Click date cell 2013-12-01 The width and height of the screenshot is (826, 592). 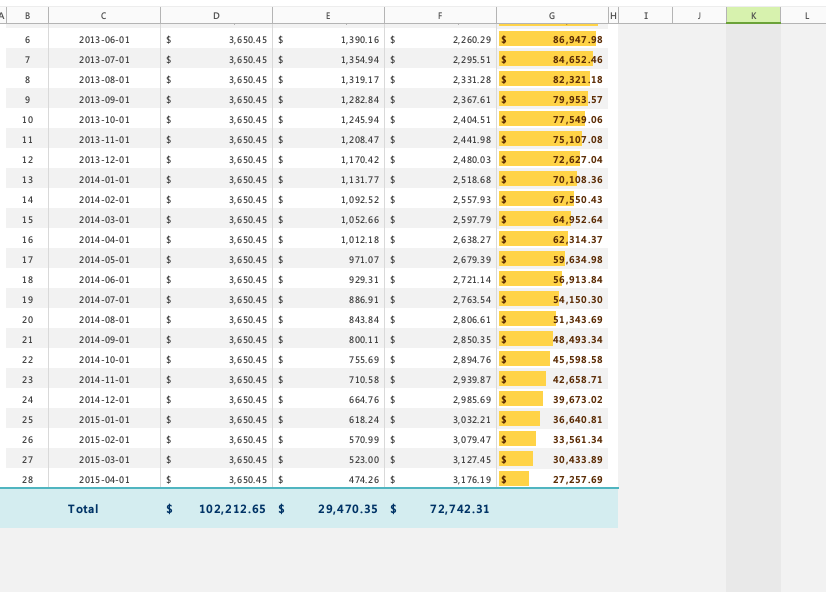pyautogui.click(x=104, y=160)
